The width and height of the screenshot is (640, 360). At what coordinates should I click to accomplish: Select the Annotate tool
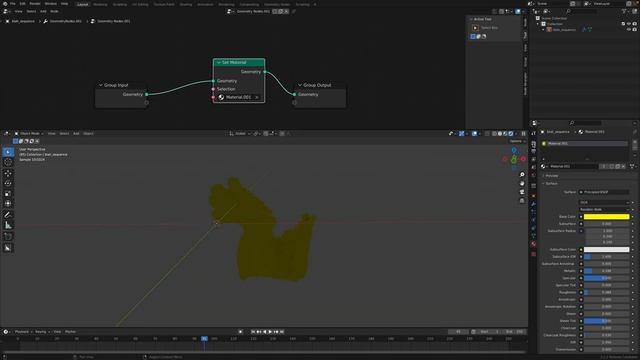[x=8, y=215]
